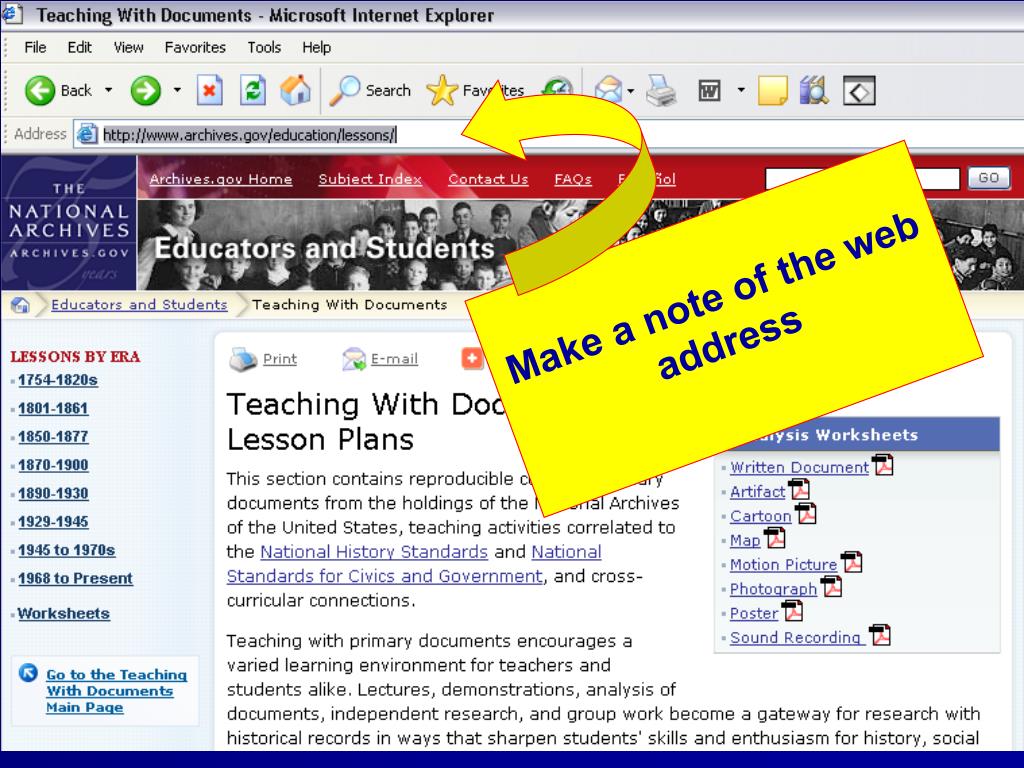
Task: Open lessons for era 1801-1861
Action: [x=53, y=408]
